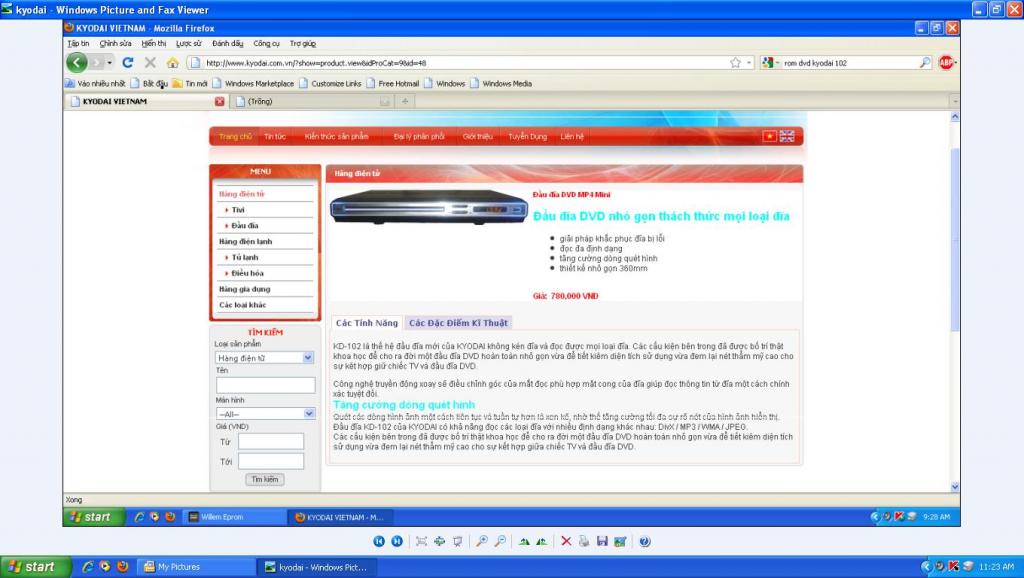1024x578 pixels.
Task: Go to Previous Image in Picture Viewer toolbar
Action: [379, 541]
